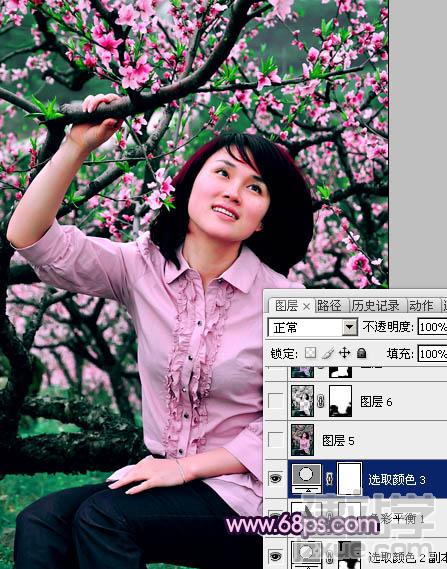Hide the 选取颜色 2 副本 layer
This screenshot has height=569, width=447.
point(275,556)
